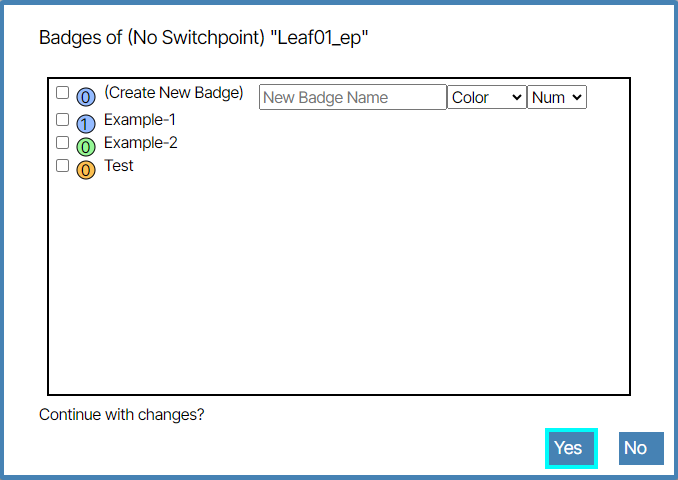This screenshot has width=678, height=480.
Task: Tick the Create New Badge checkbox
Action: 62,93
